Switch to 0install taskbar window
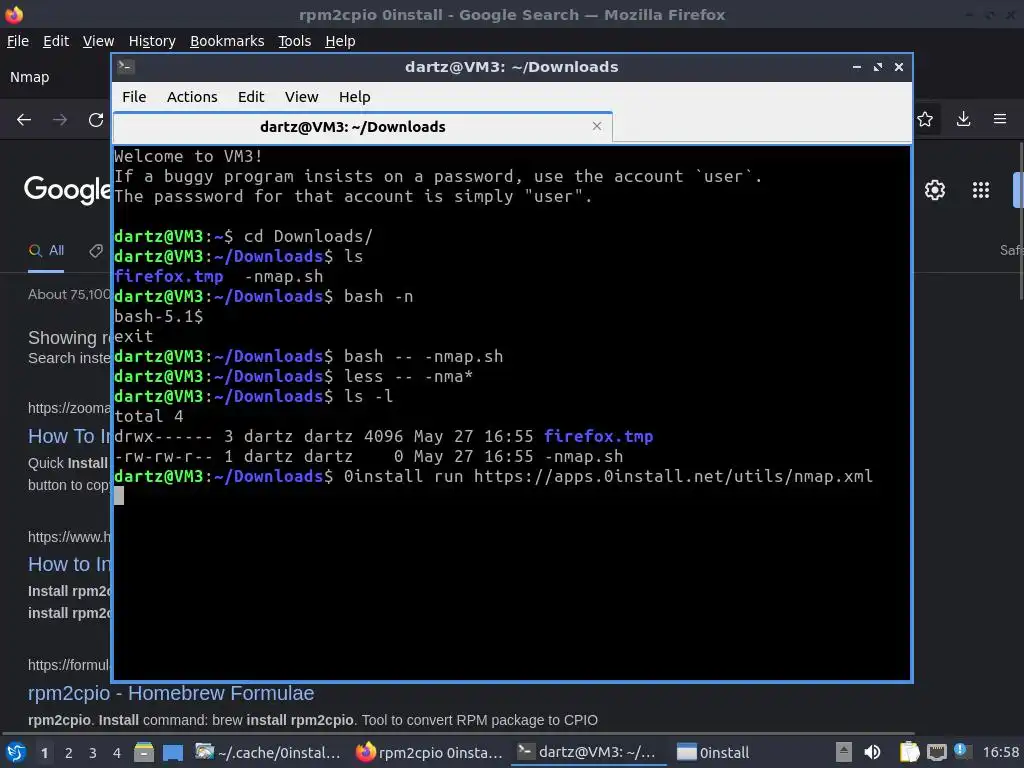Screen dimensions: 1024x768 point(713,752)
